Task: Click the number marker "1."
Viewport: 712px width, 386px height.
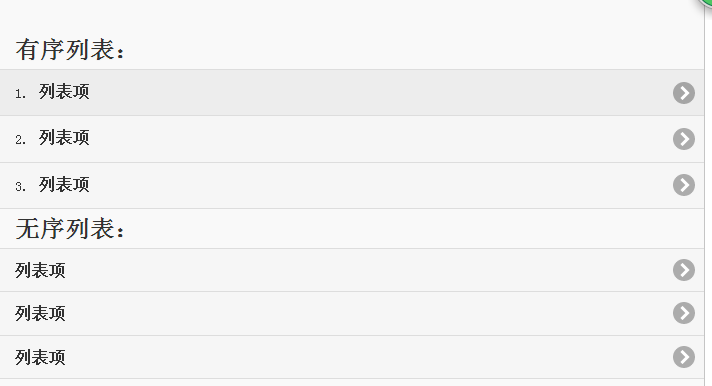Action: tap(20, 94)
